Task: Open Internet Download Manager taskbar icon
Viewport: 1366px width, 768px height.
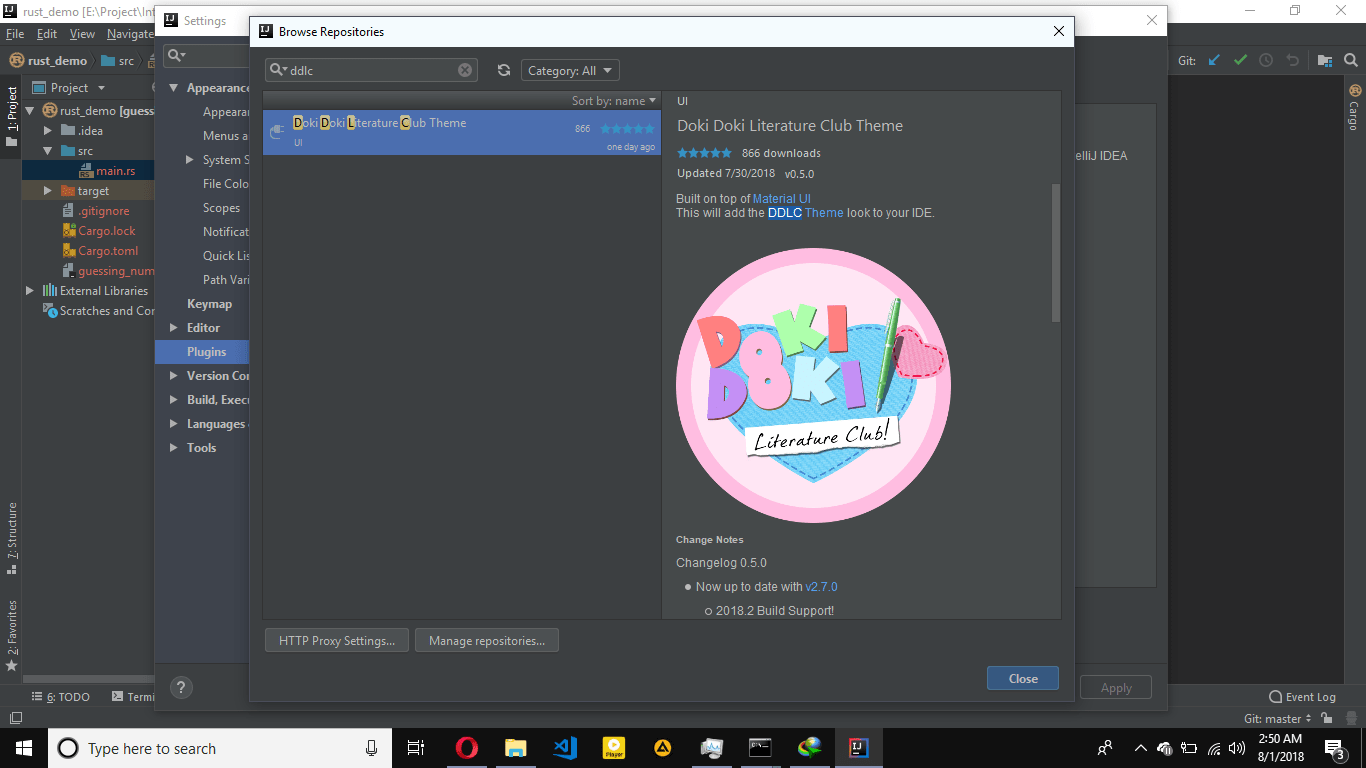Action: (809, 747)
